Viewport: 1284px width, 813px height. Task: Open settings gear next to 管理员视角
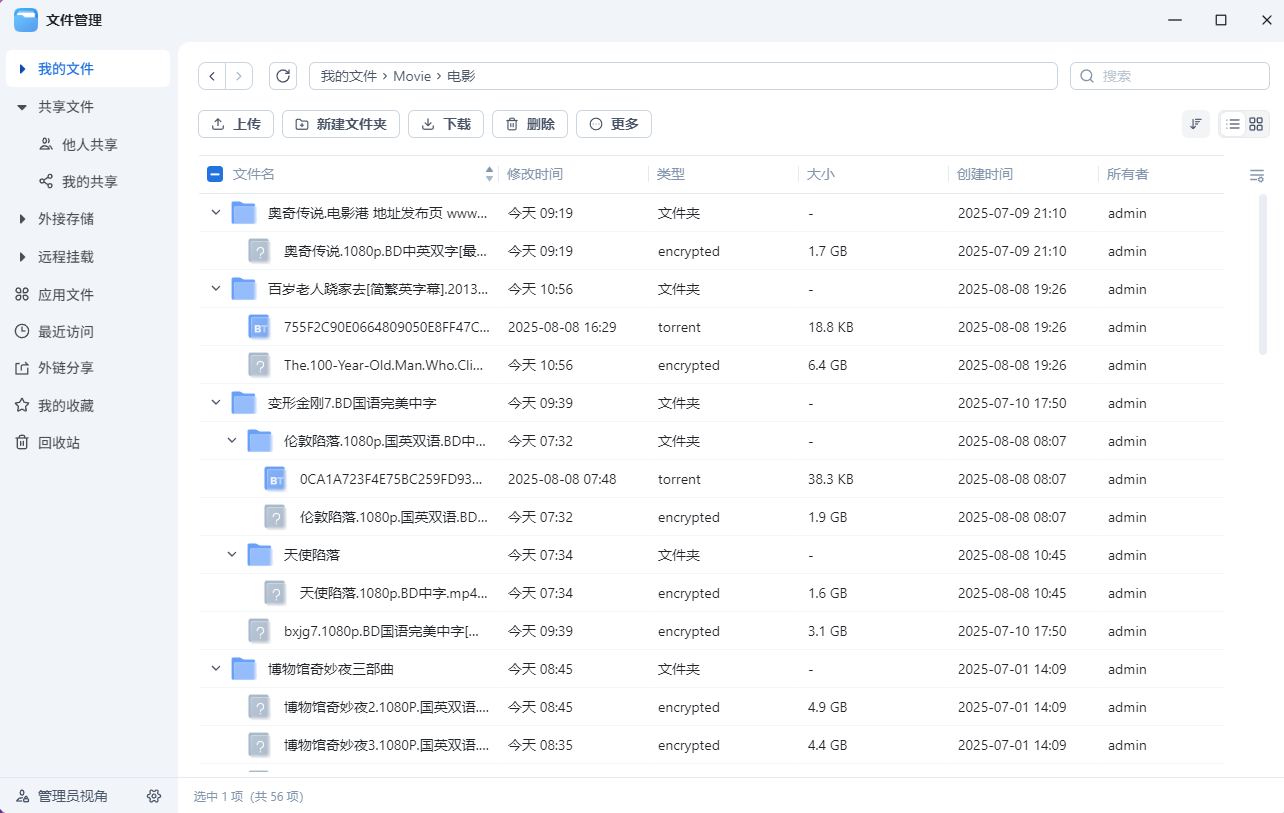[x=154, y=796]
